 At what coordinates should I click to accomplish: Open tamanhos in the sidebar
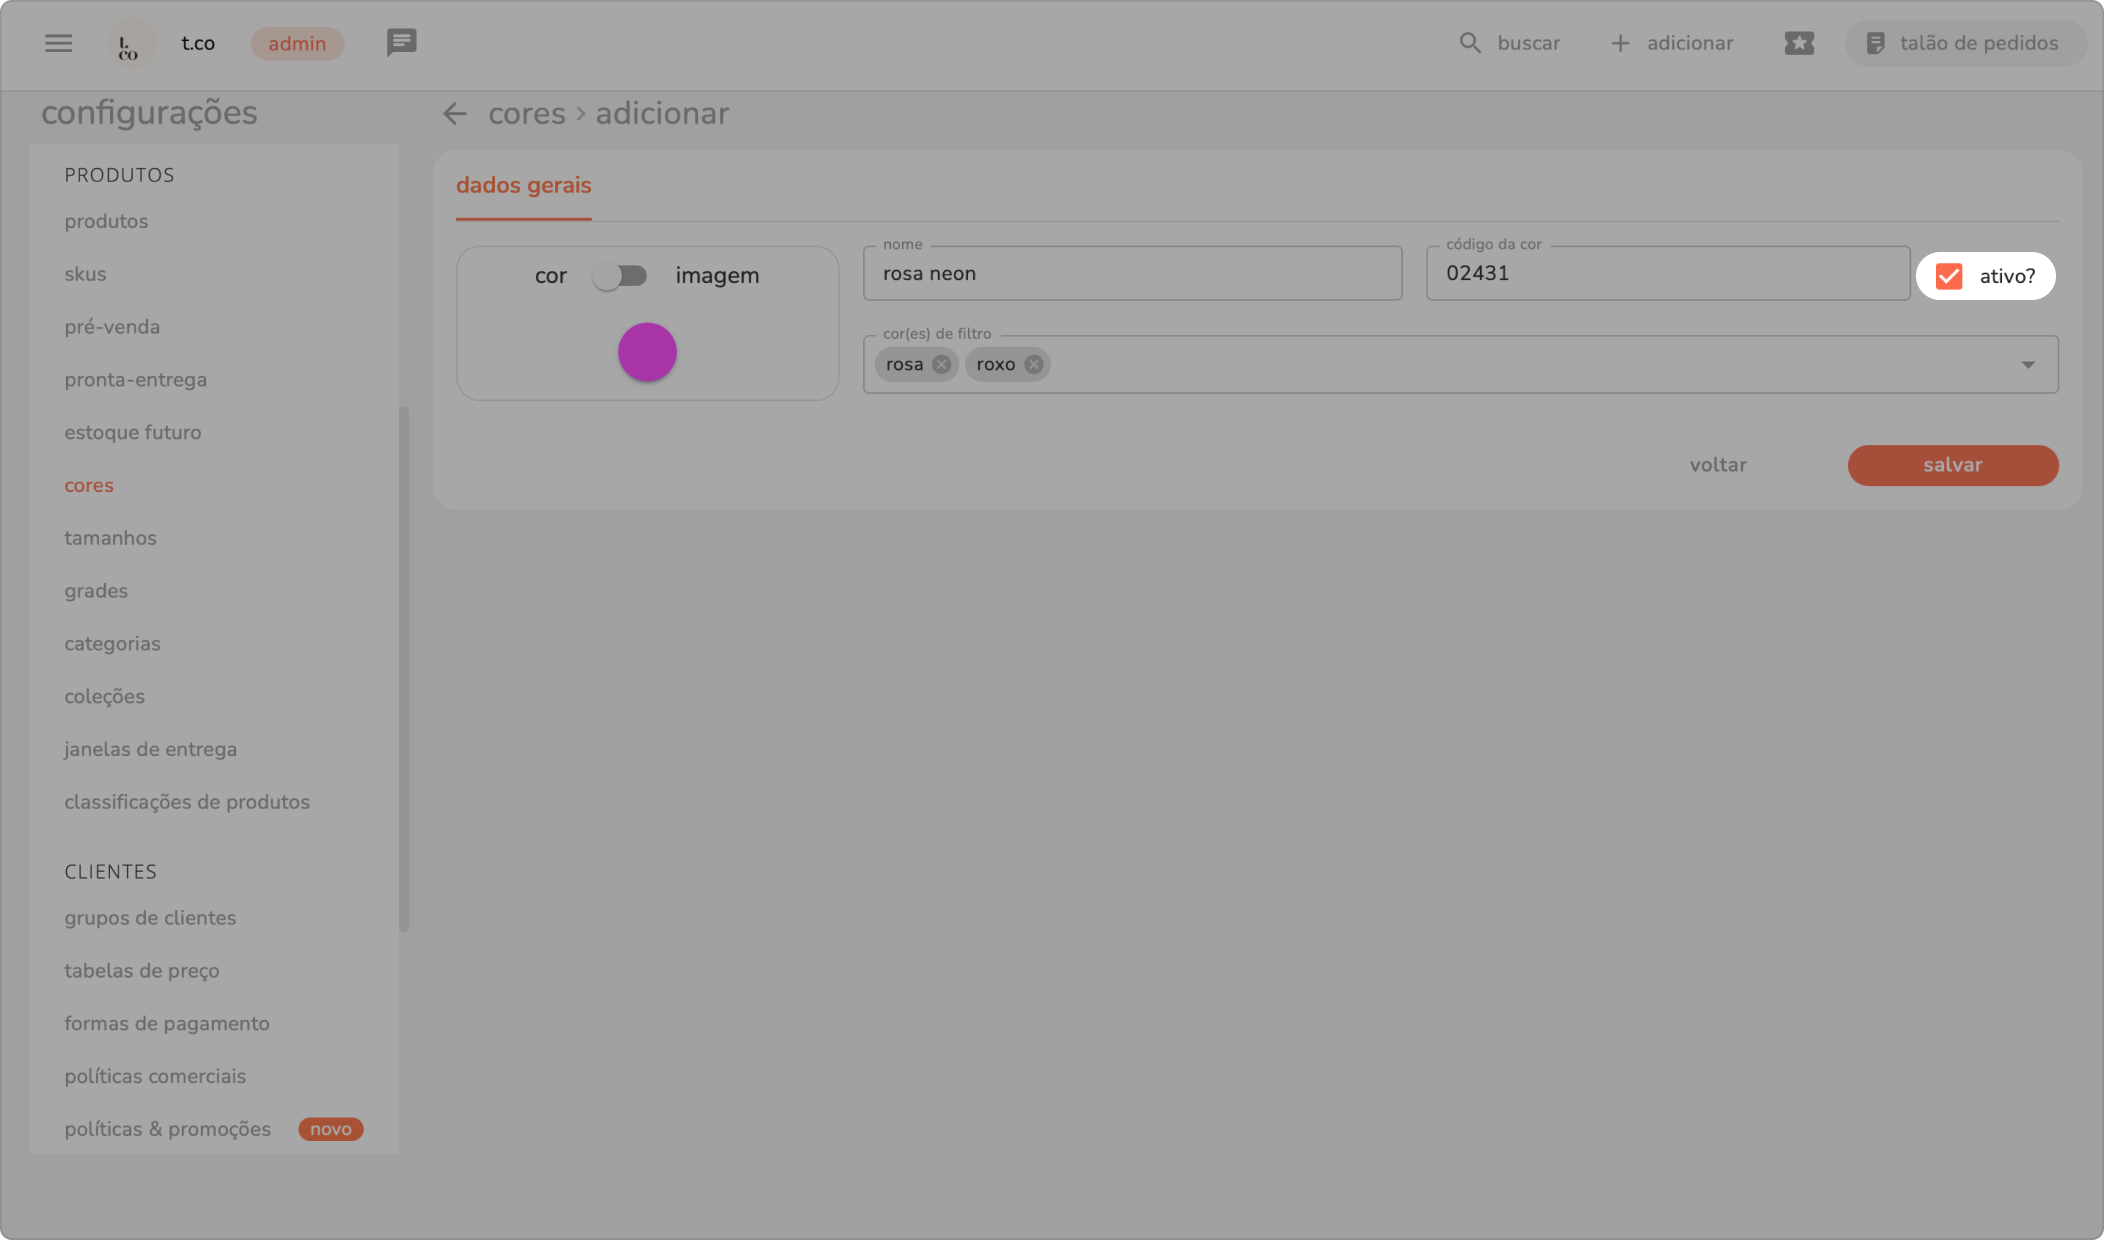110,538
